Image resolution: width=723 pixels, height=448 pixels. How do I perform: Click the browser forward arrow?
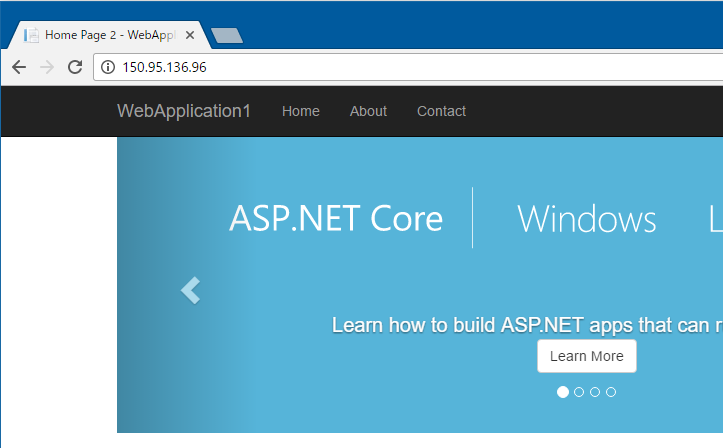pyautogui.click(x=47, y=67)
